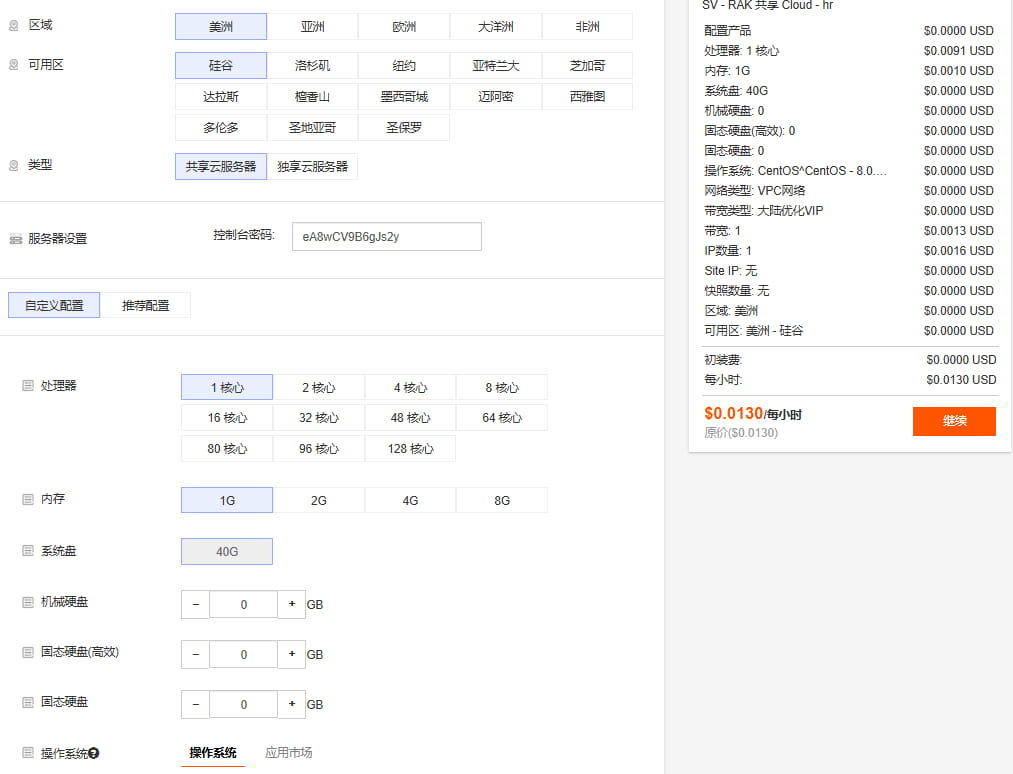
Task: Select the 2G memory option
Action: click(318, 498)
